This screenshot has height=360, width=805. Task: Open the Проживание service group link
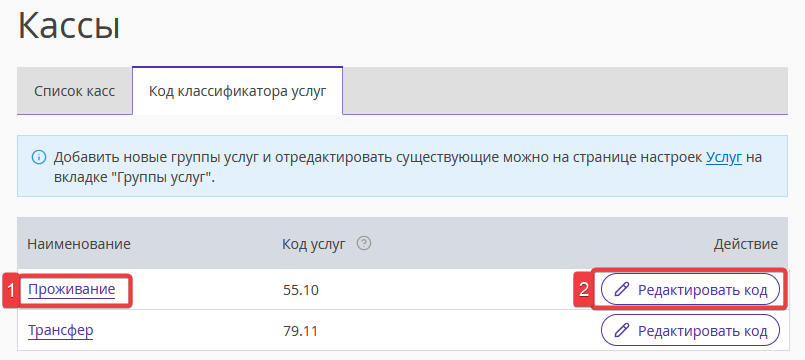(71, 290)
